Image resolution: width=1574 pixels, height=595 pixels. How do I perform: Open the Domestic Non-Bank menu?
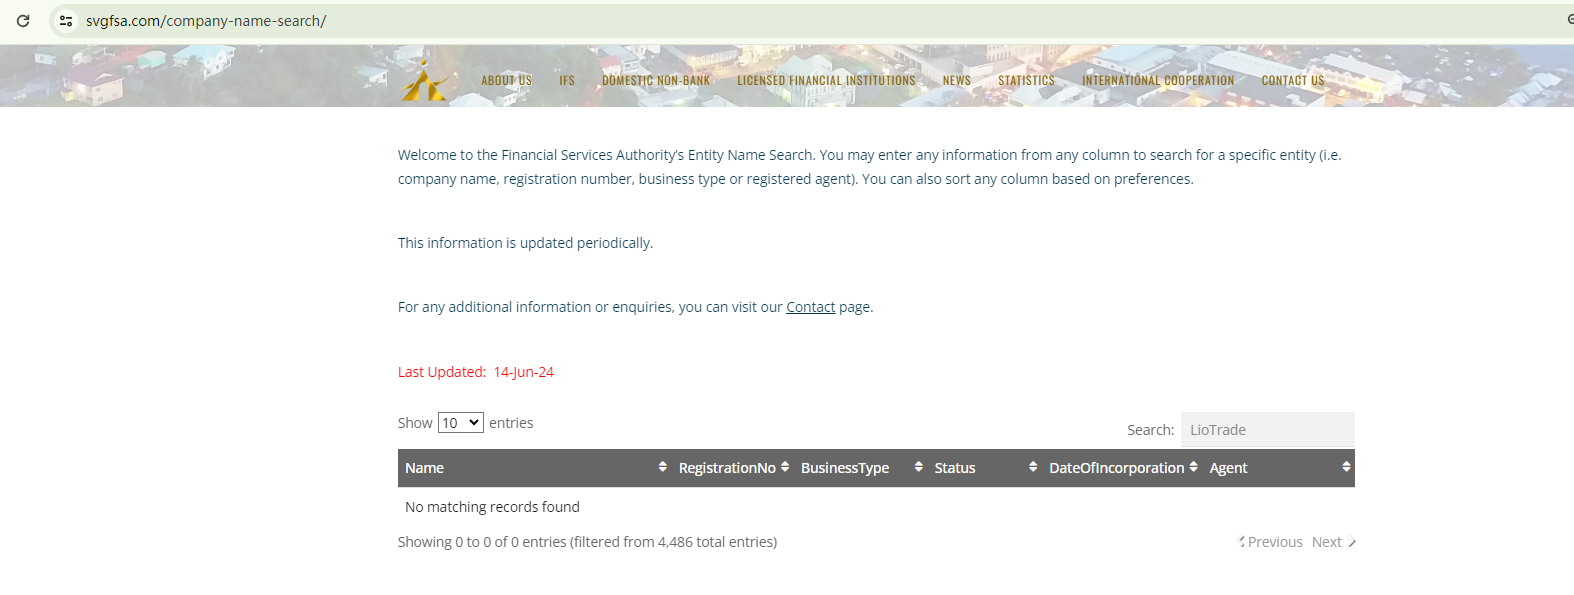tap(656, 81)
